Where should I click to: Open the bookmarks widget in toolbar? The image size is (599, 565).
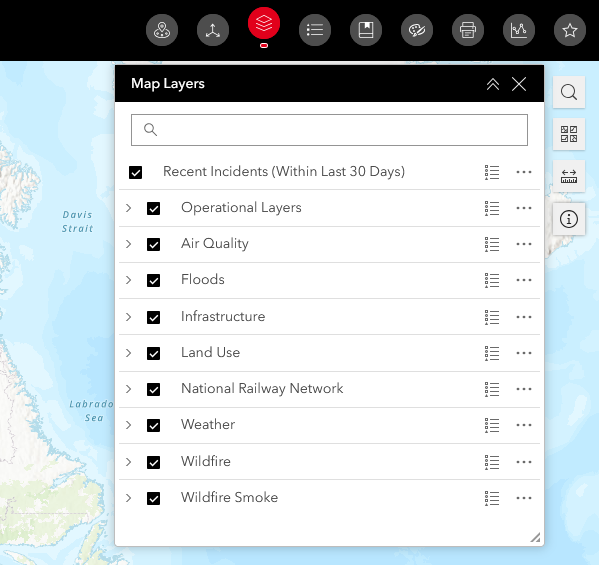(366, 30)
